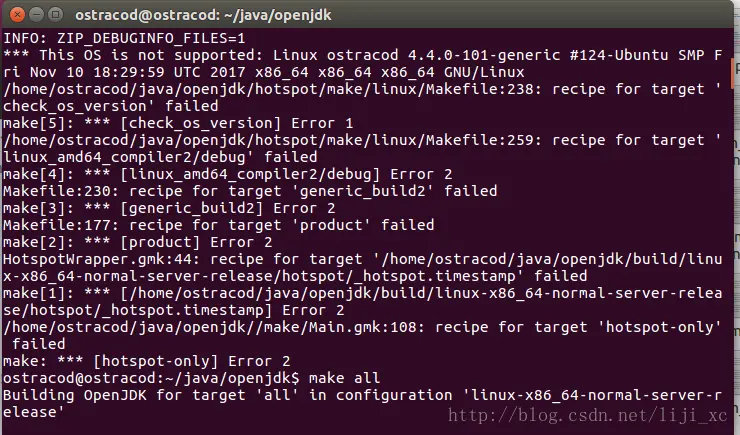The width and height of the screenshot is (740, 435).
Task: Close the ostracod terminal window
Action: click(x=17, y=15)
